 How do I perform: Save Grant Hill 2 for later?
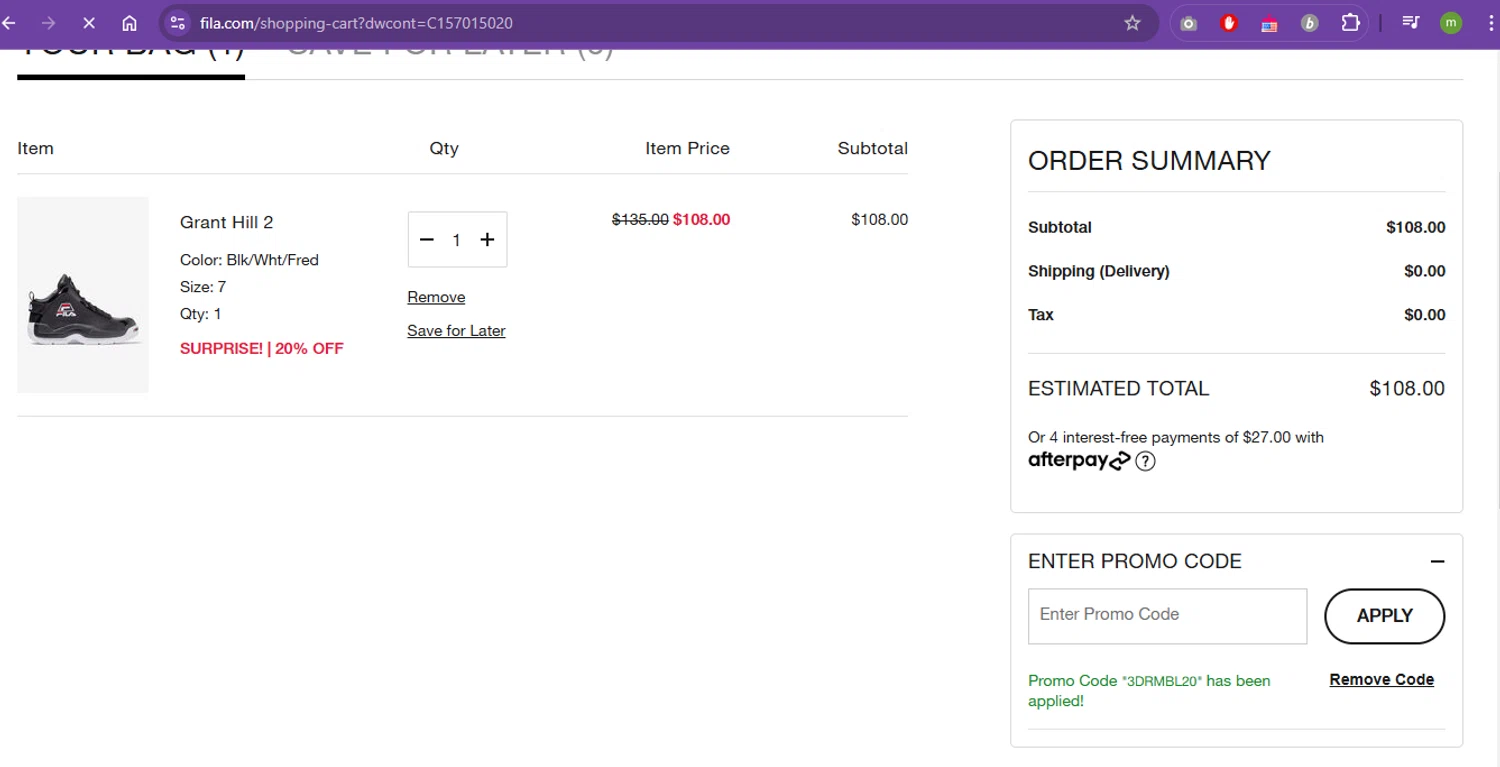(x=456, y=331)
